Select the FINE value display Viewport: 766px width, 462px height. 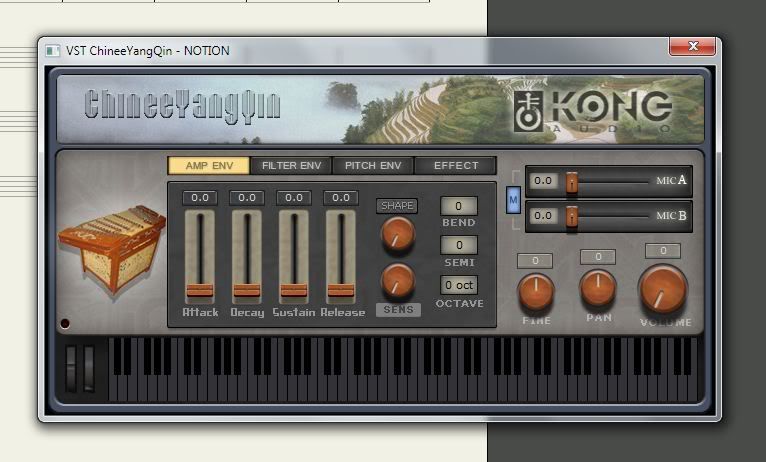pyautogui.click(x=535, y=261)
